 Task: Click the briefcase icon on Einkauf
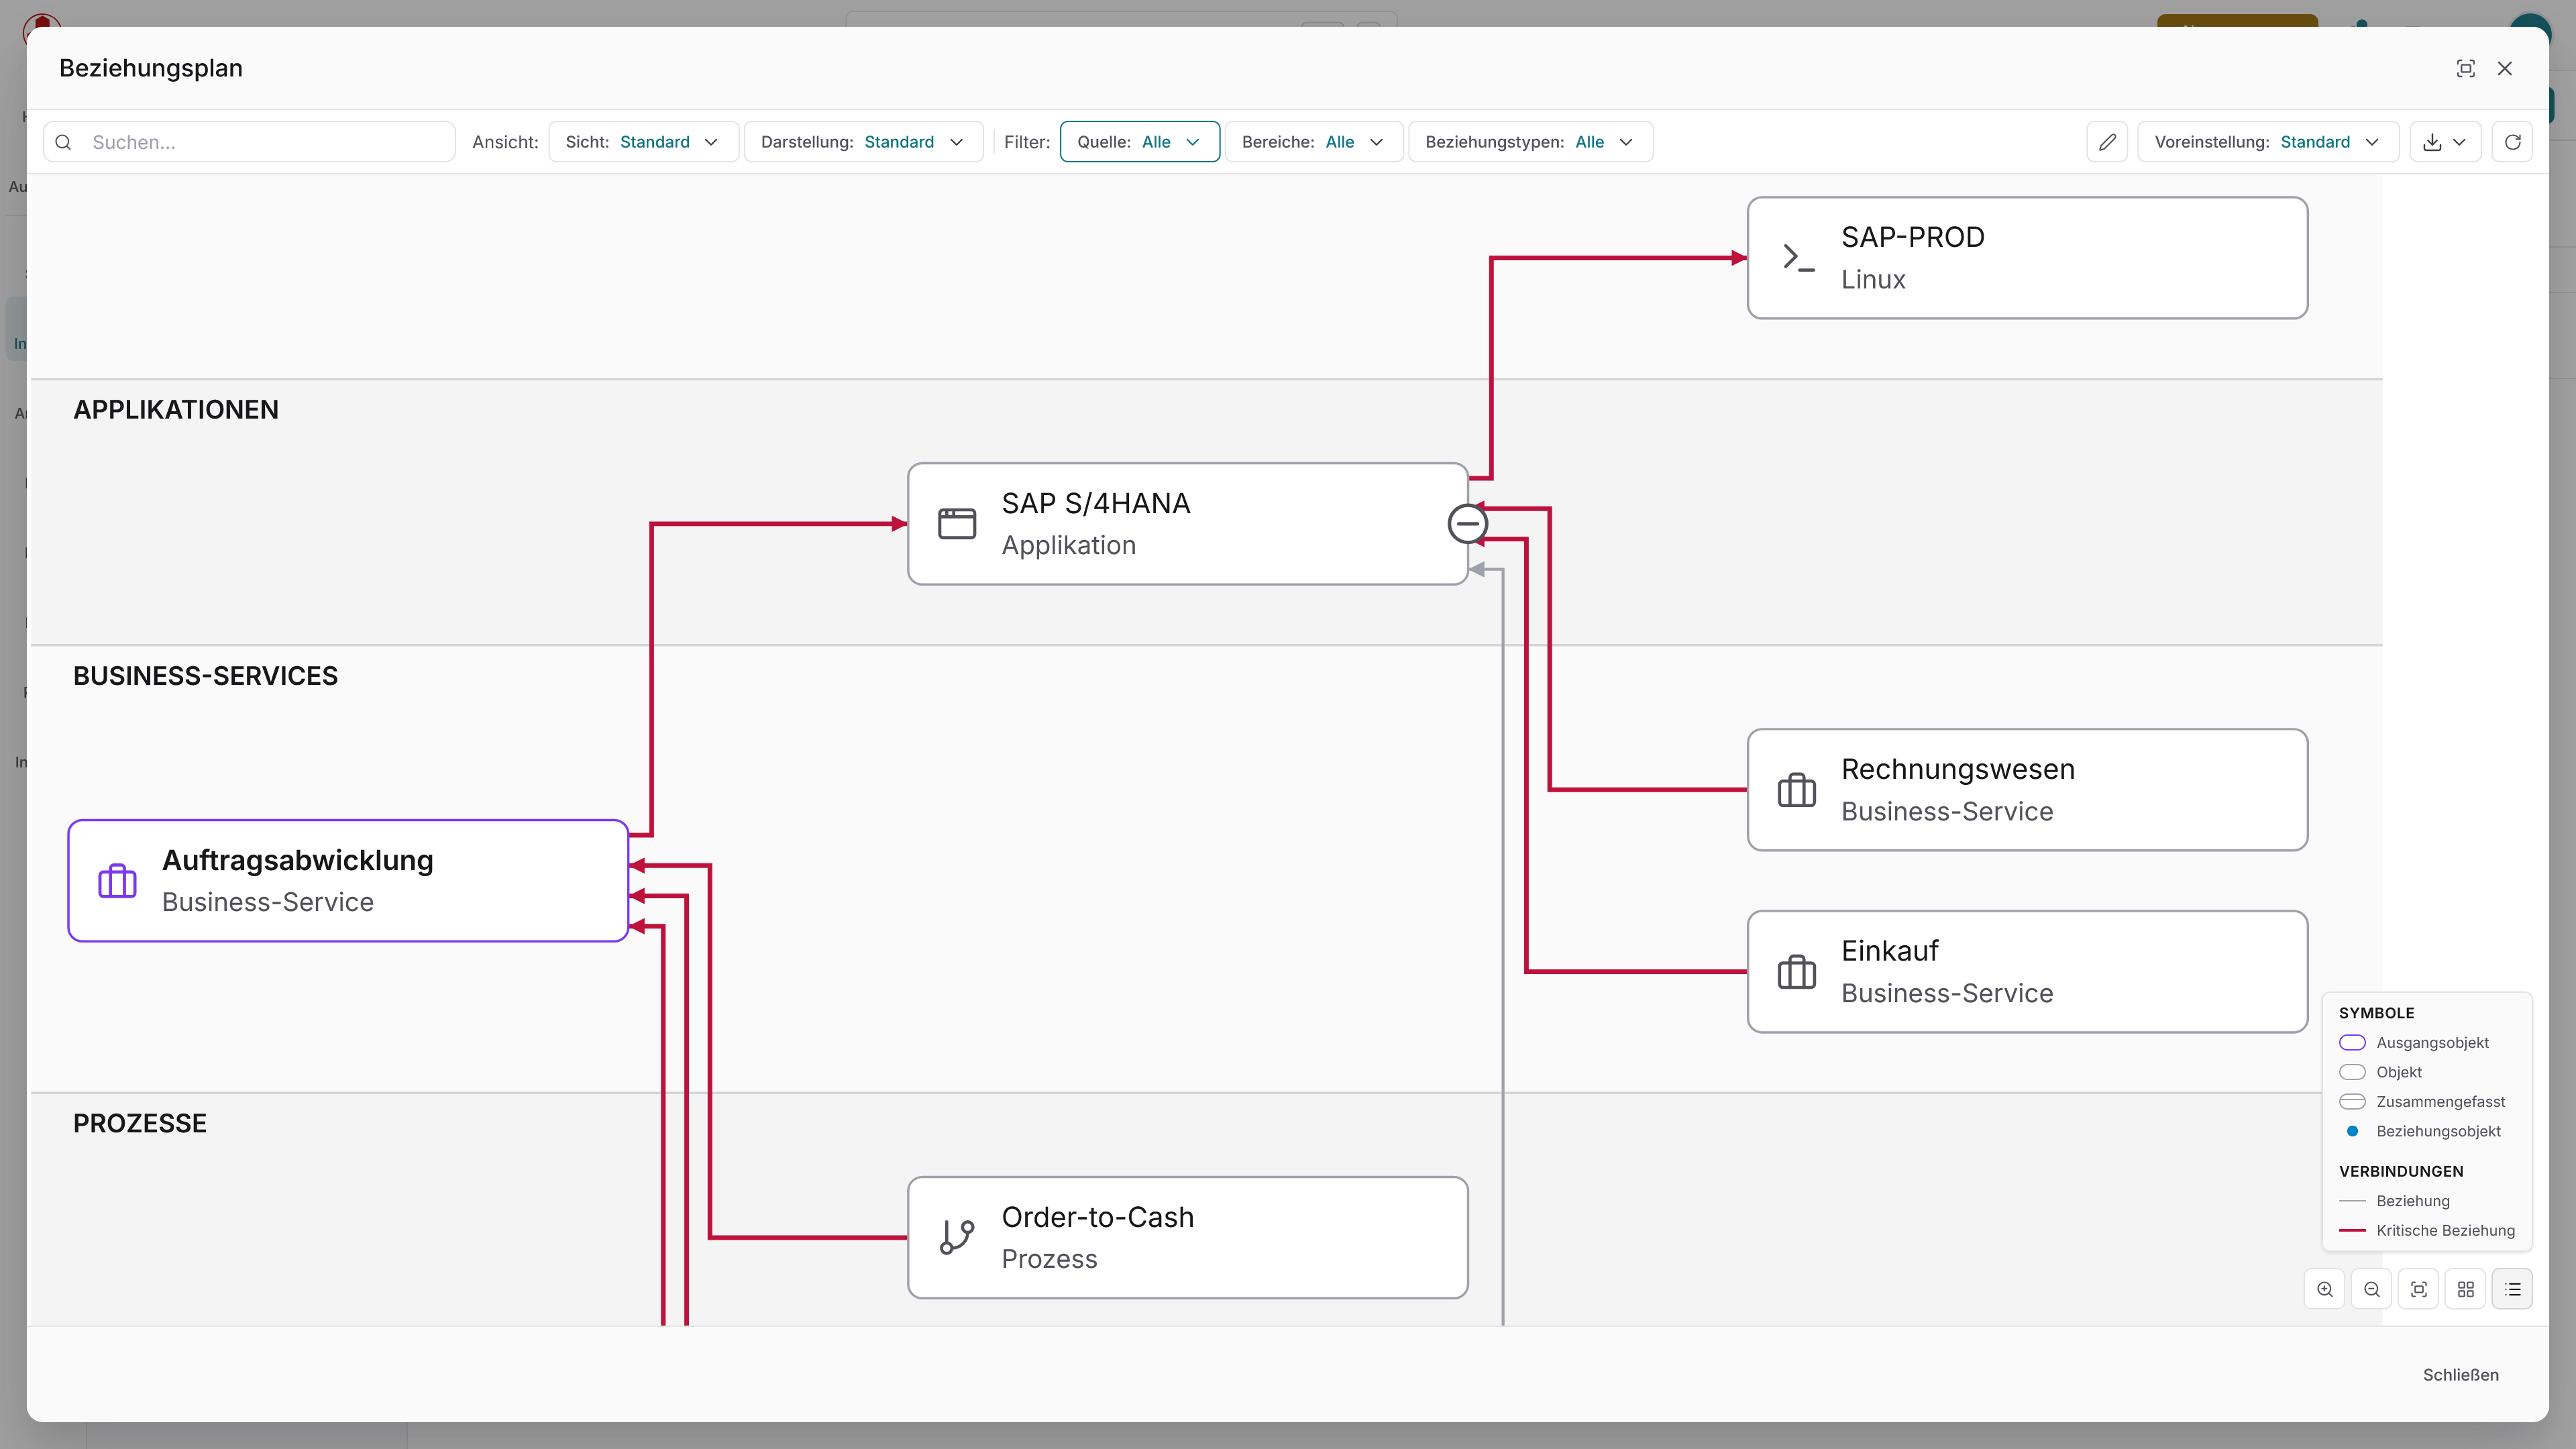coord(1797,972)
